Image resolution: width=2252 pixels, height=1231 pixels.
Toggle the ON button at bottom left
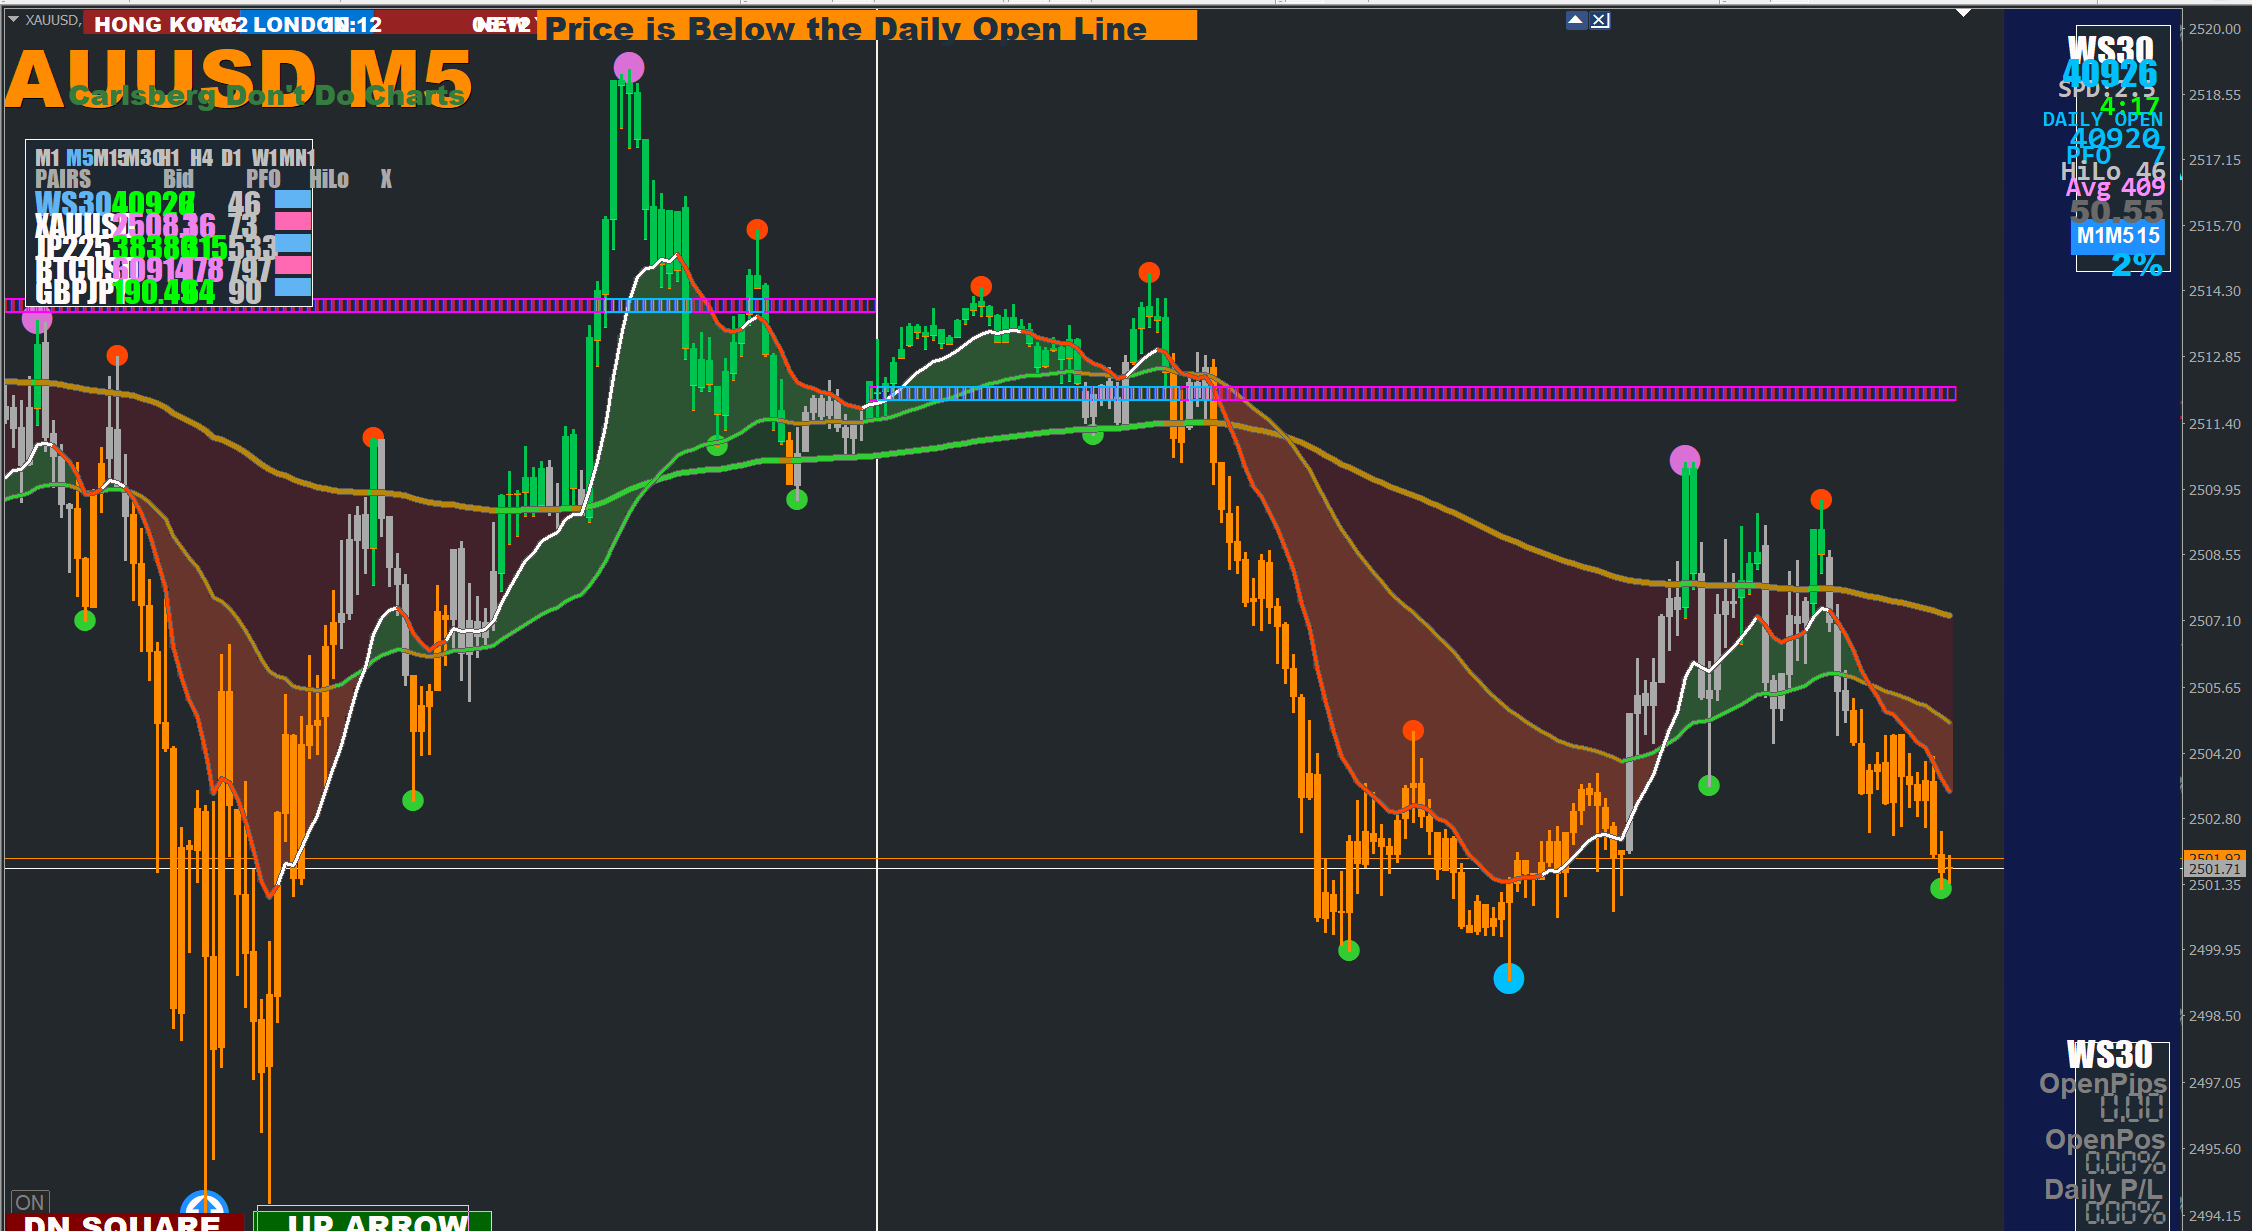[x=30, y=1202]
